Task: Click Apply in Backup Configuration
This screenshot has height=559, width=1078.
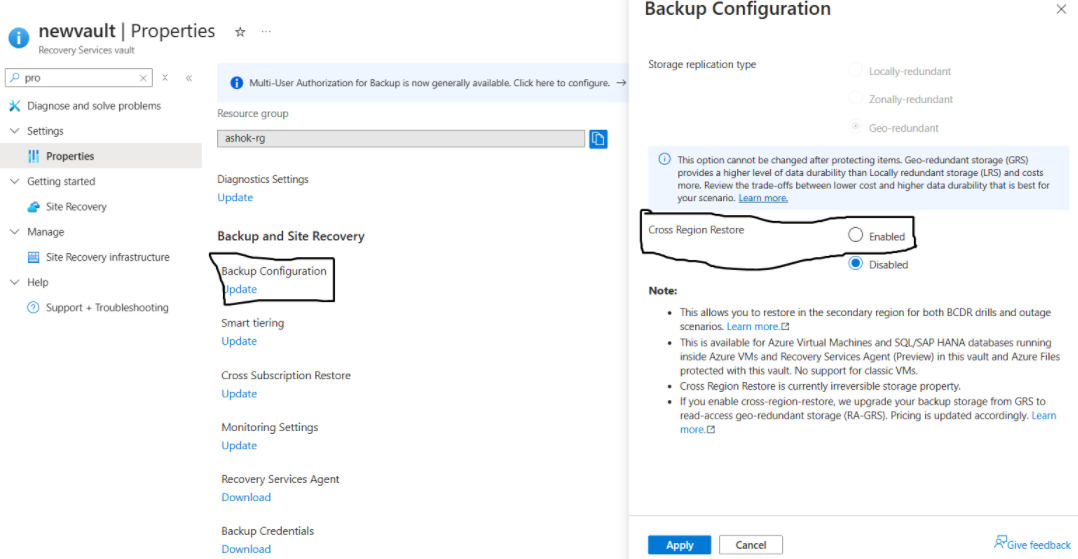Action: 679,545
